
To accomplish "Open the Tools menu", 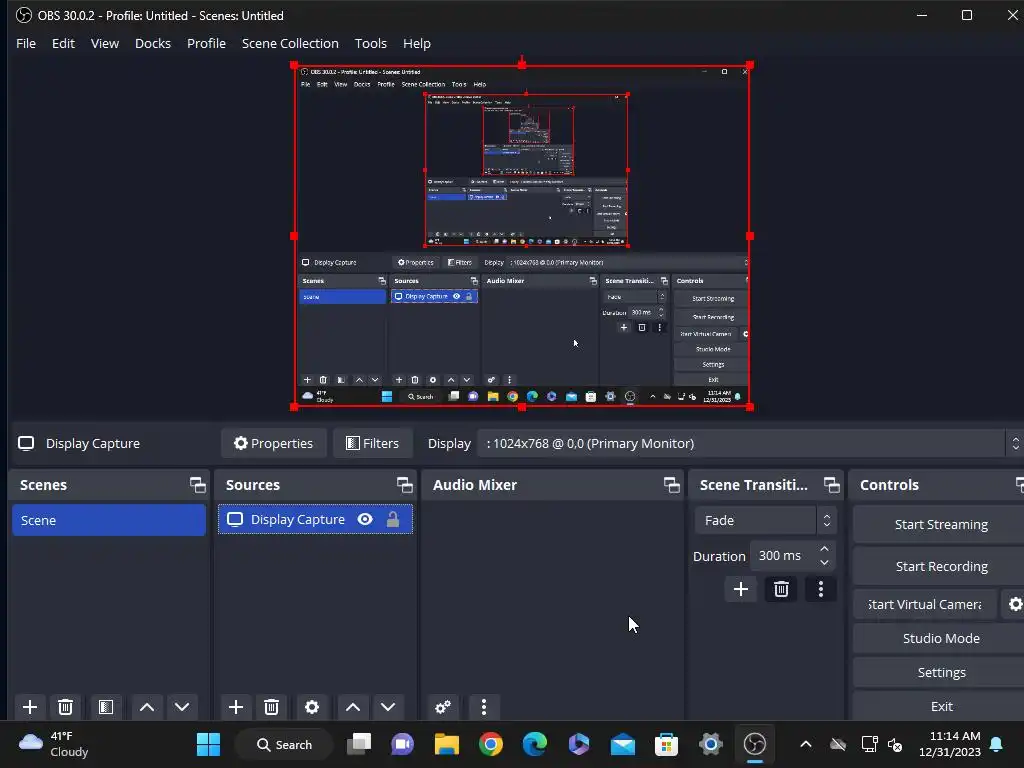I will pyautogui.click(x=370, y=43).
